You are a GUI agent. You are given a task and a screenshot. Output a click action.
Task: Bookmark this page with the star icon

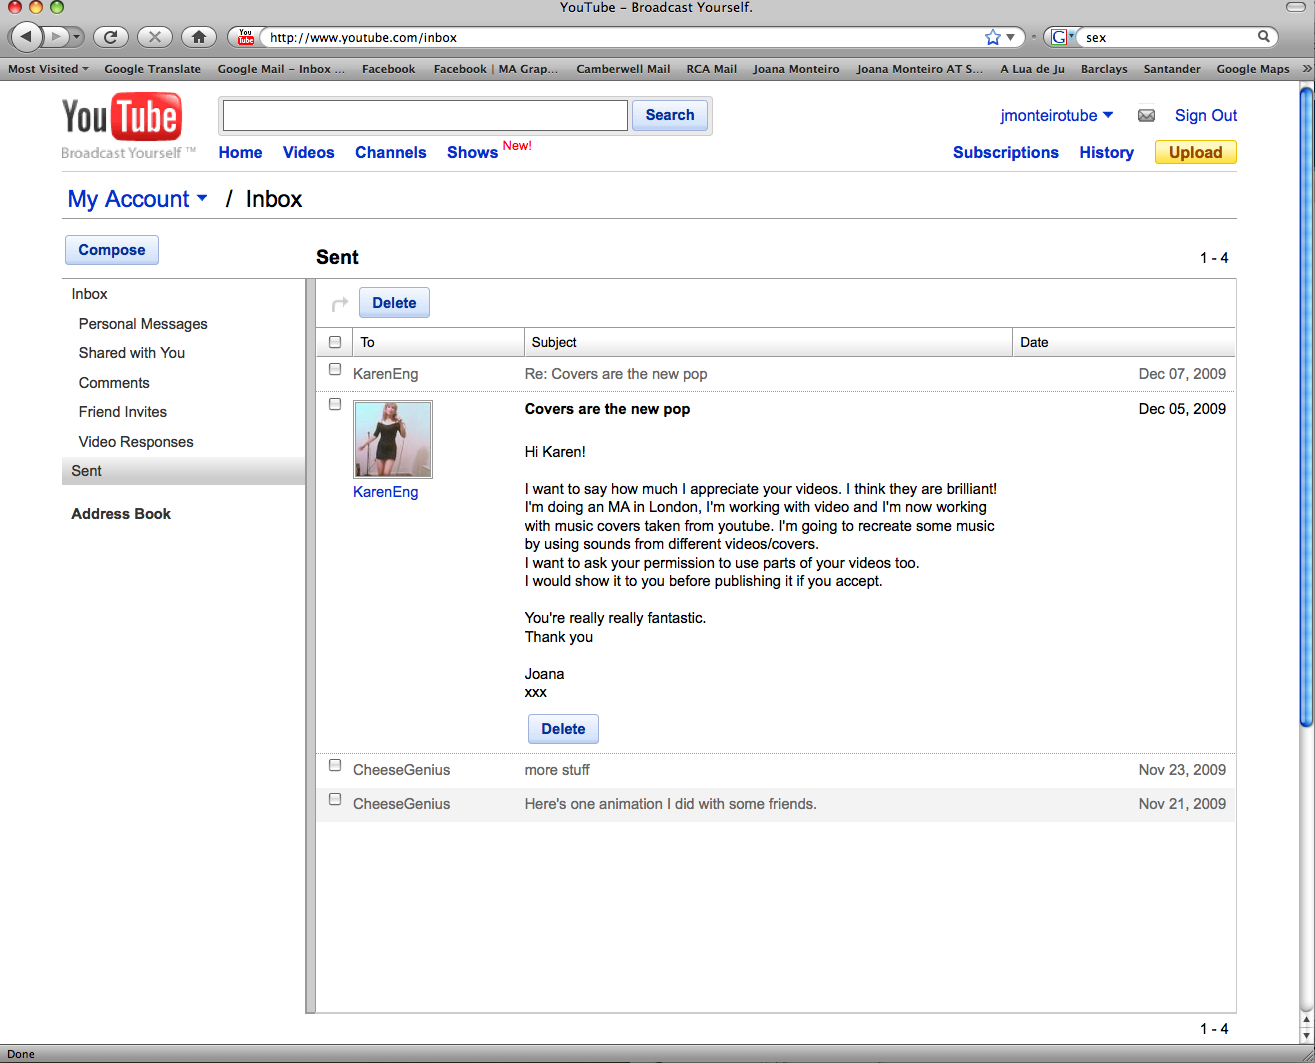click(992, 37)
